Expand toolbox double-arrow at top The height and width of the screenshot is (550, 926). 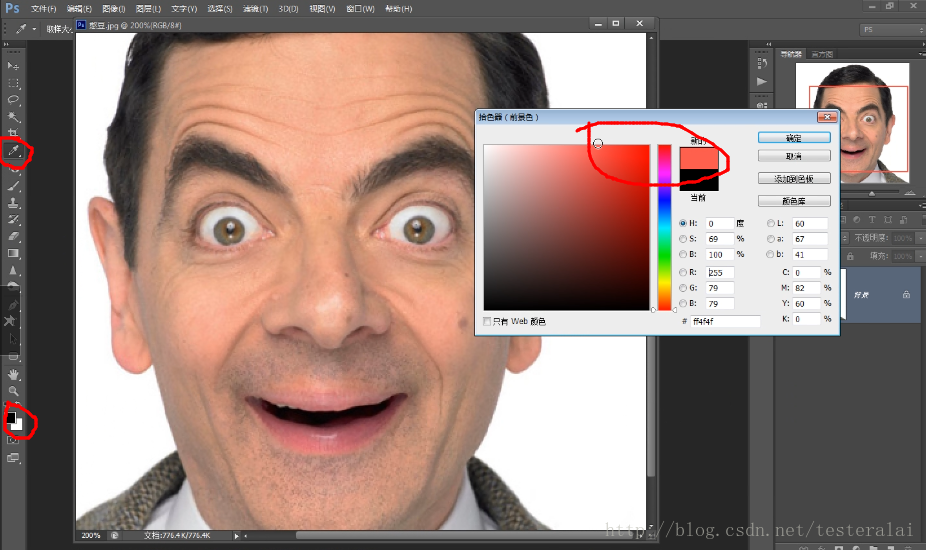(6, 44)
